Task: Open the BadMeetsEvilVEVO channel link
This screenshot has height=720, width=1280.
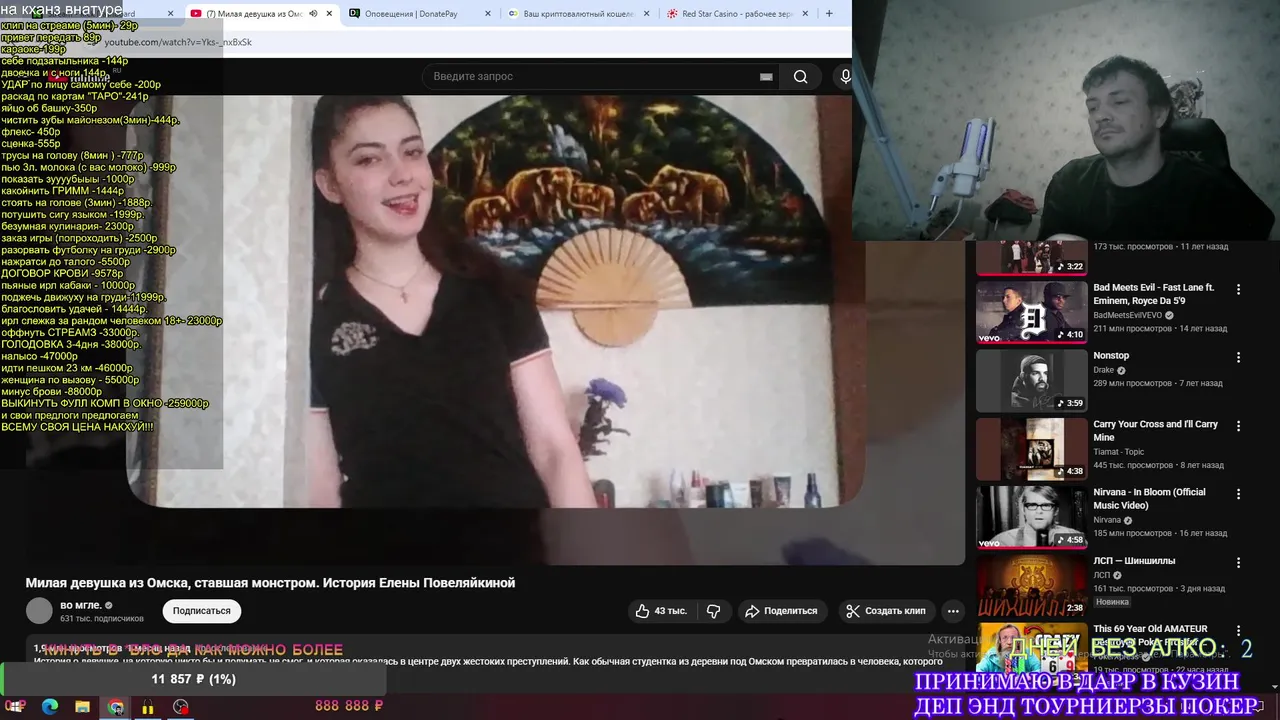Action: pyautogui.click(x=1127, y=315)
